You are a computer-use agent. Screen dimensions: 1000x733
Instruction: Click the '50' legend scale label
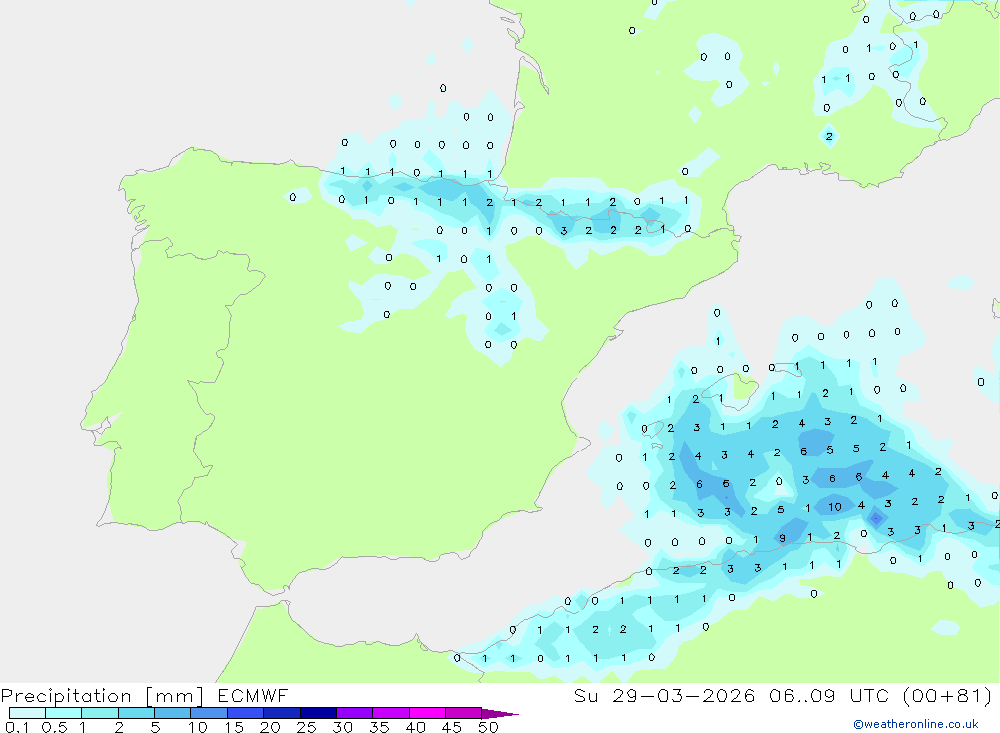(x=488, y=727)
